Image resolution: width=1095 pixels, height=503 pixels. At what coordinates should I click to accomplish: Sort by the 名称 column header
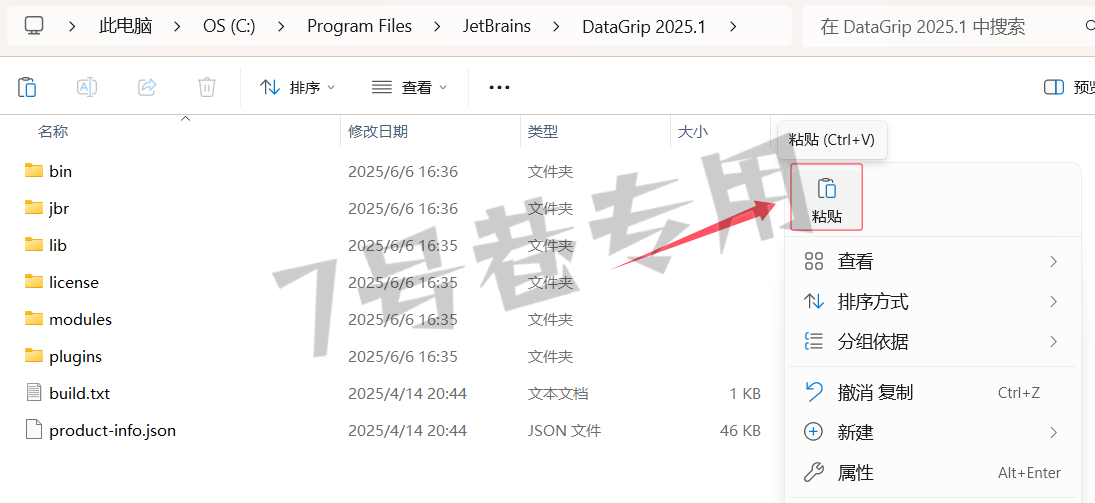coord(53,131)
